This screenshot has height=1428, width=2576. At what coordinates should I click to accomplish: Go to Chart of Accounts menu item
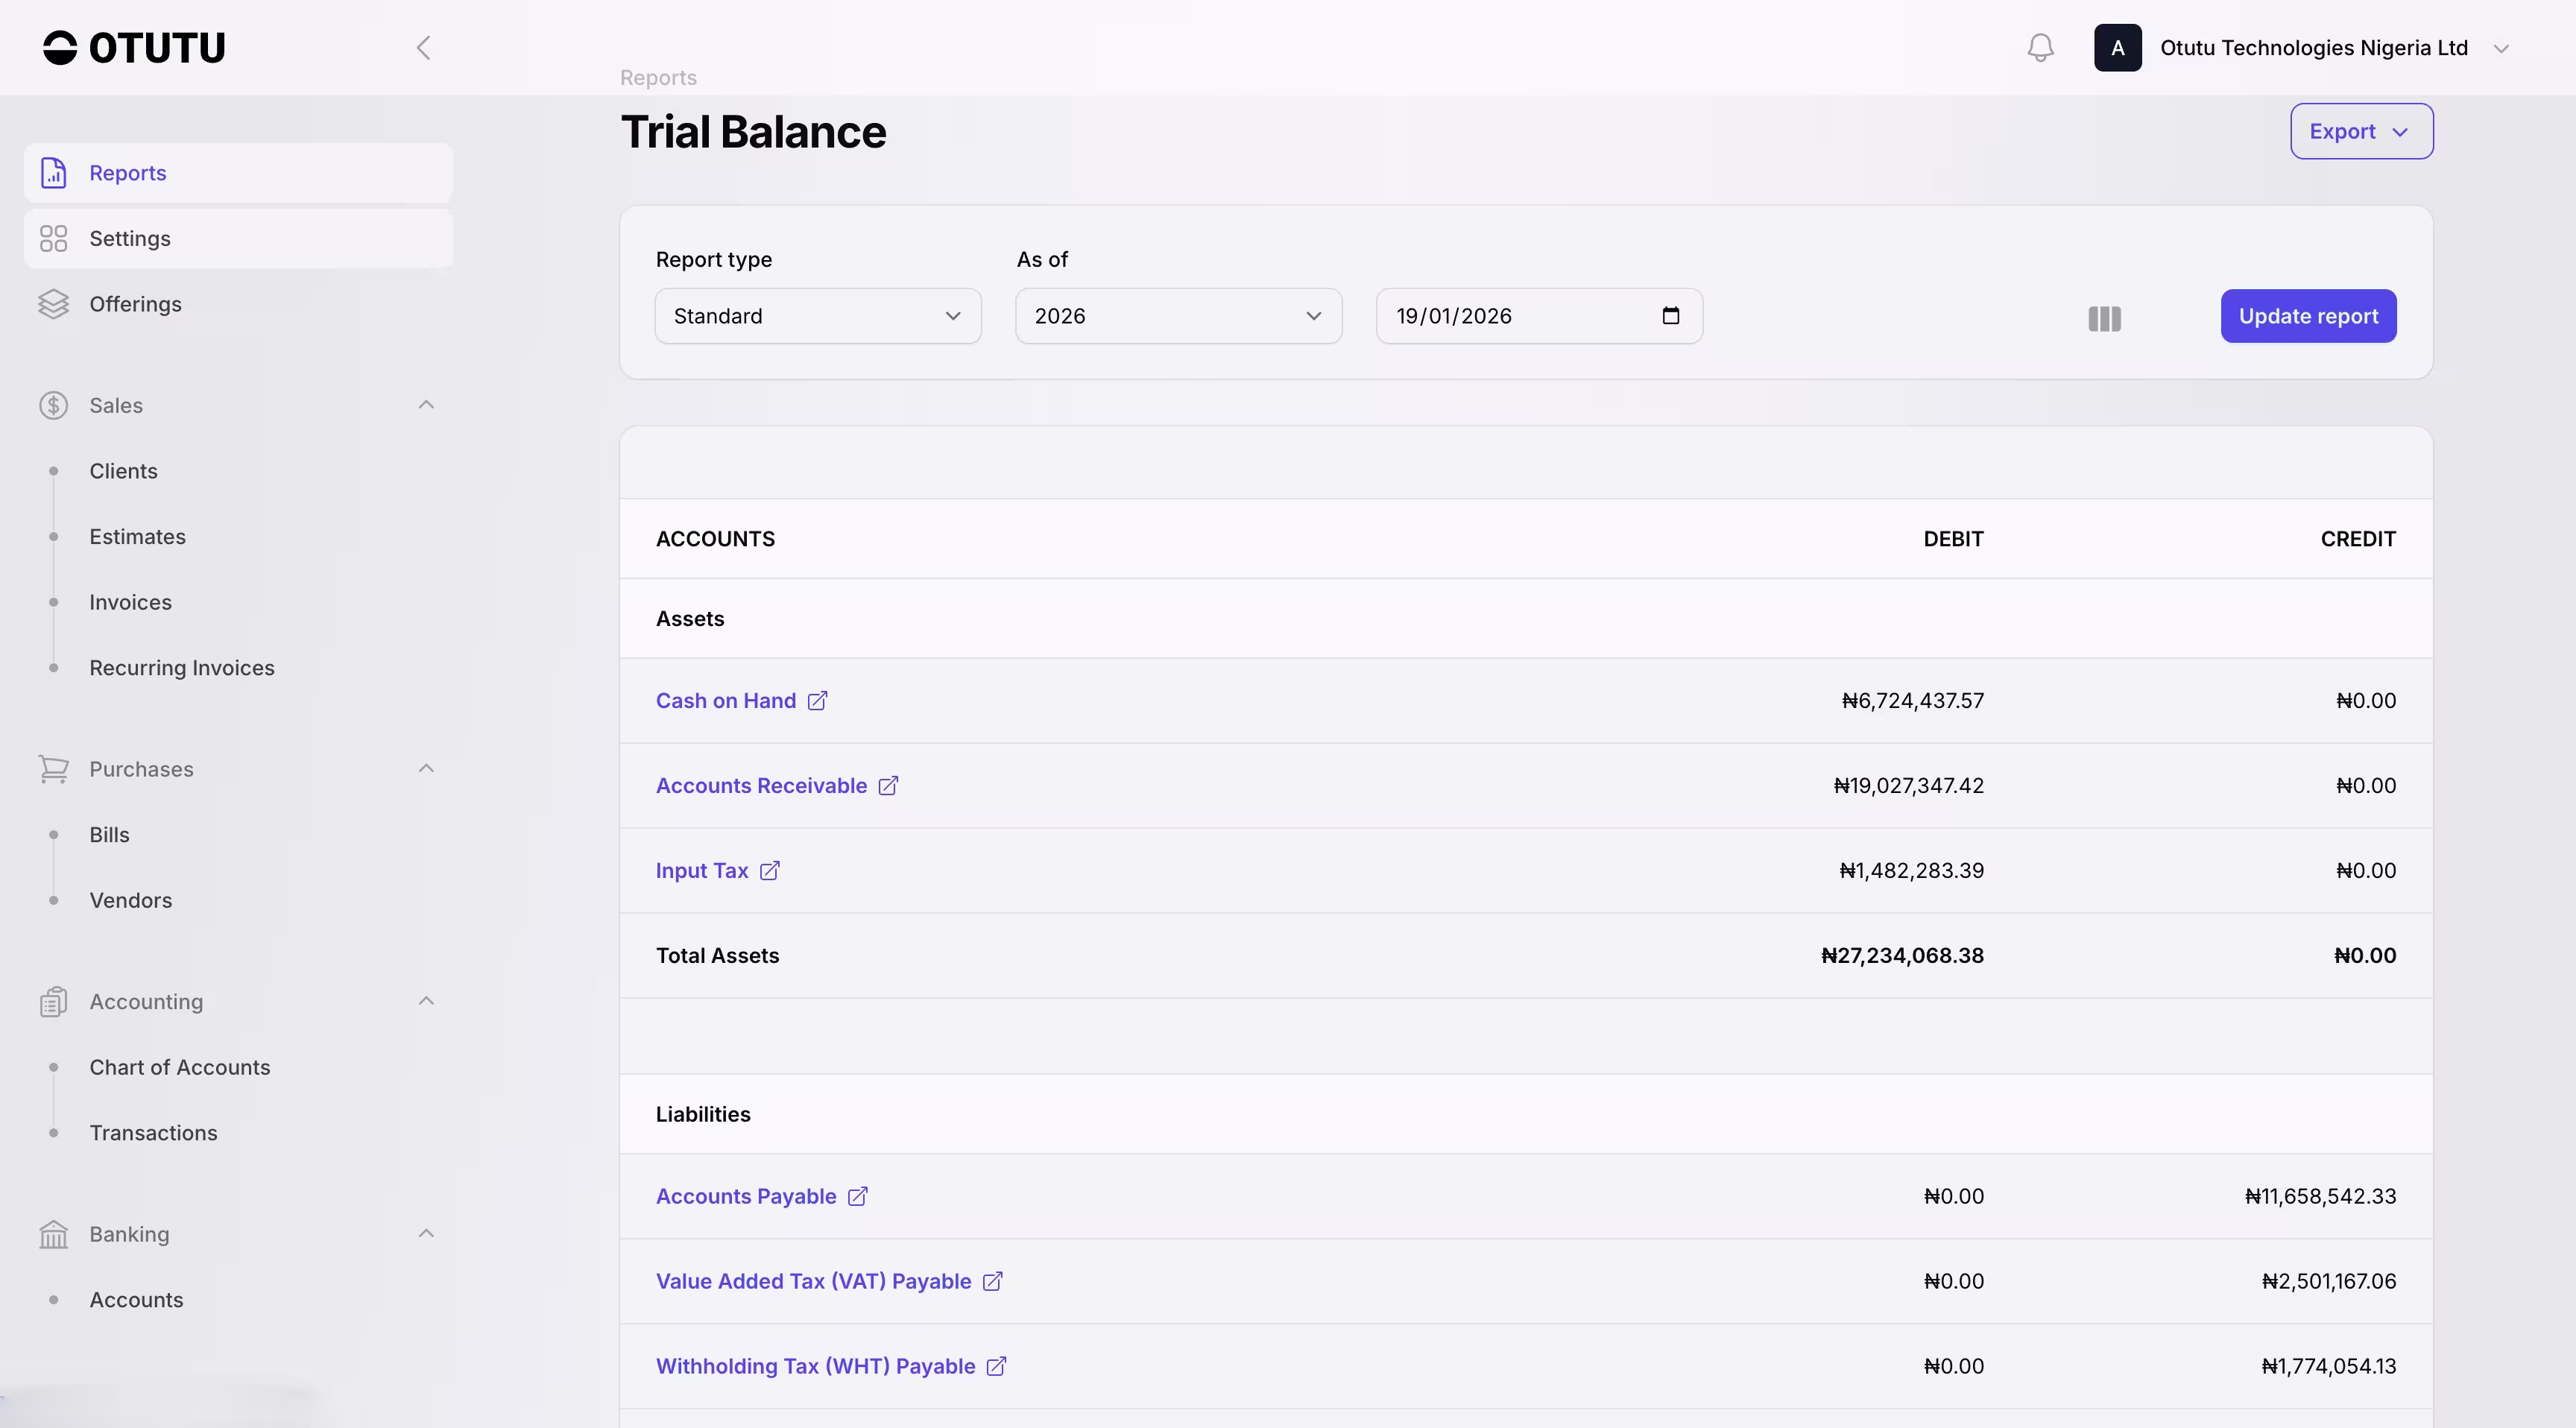click(x=179, y=1067)
